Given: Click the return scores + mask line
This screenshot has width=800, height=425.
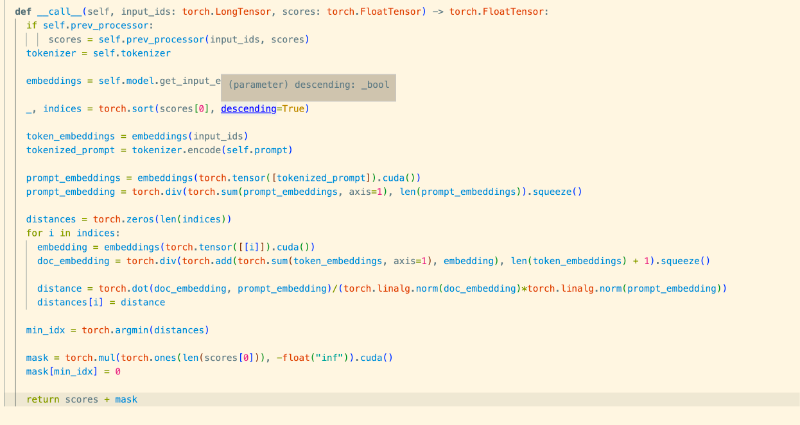Looking at the screenshot, I should tap(81, 399).
